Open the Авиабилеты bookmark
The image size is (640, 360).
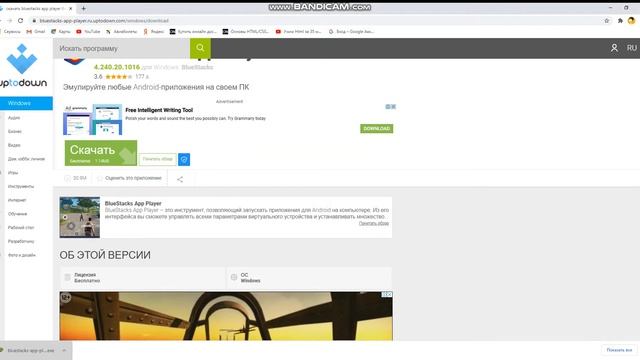[121, 31]
